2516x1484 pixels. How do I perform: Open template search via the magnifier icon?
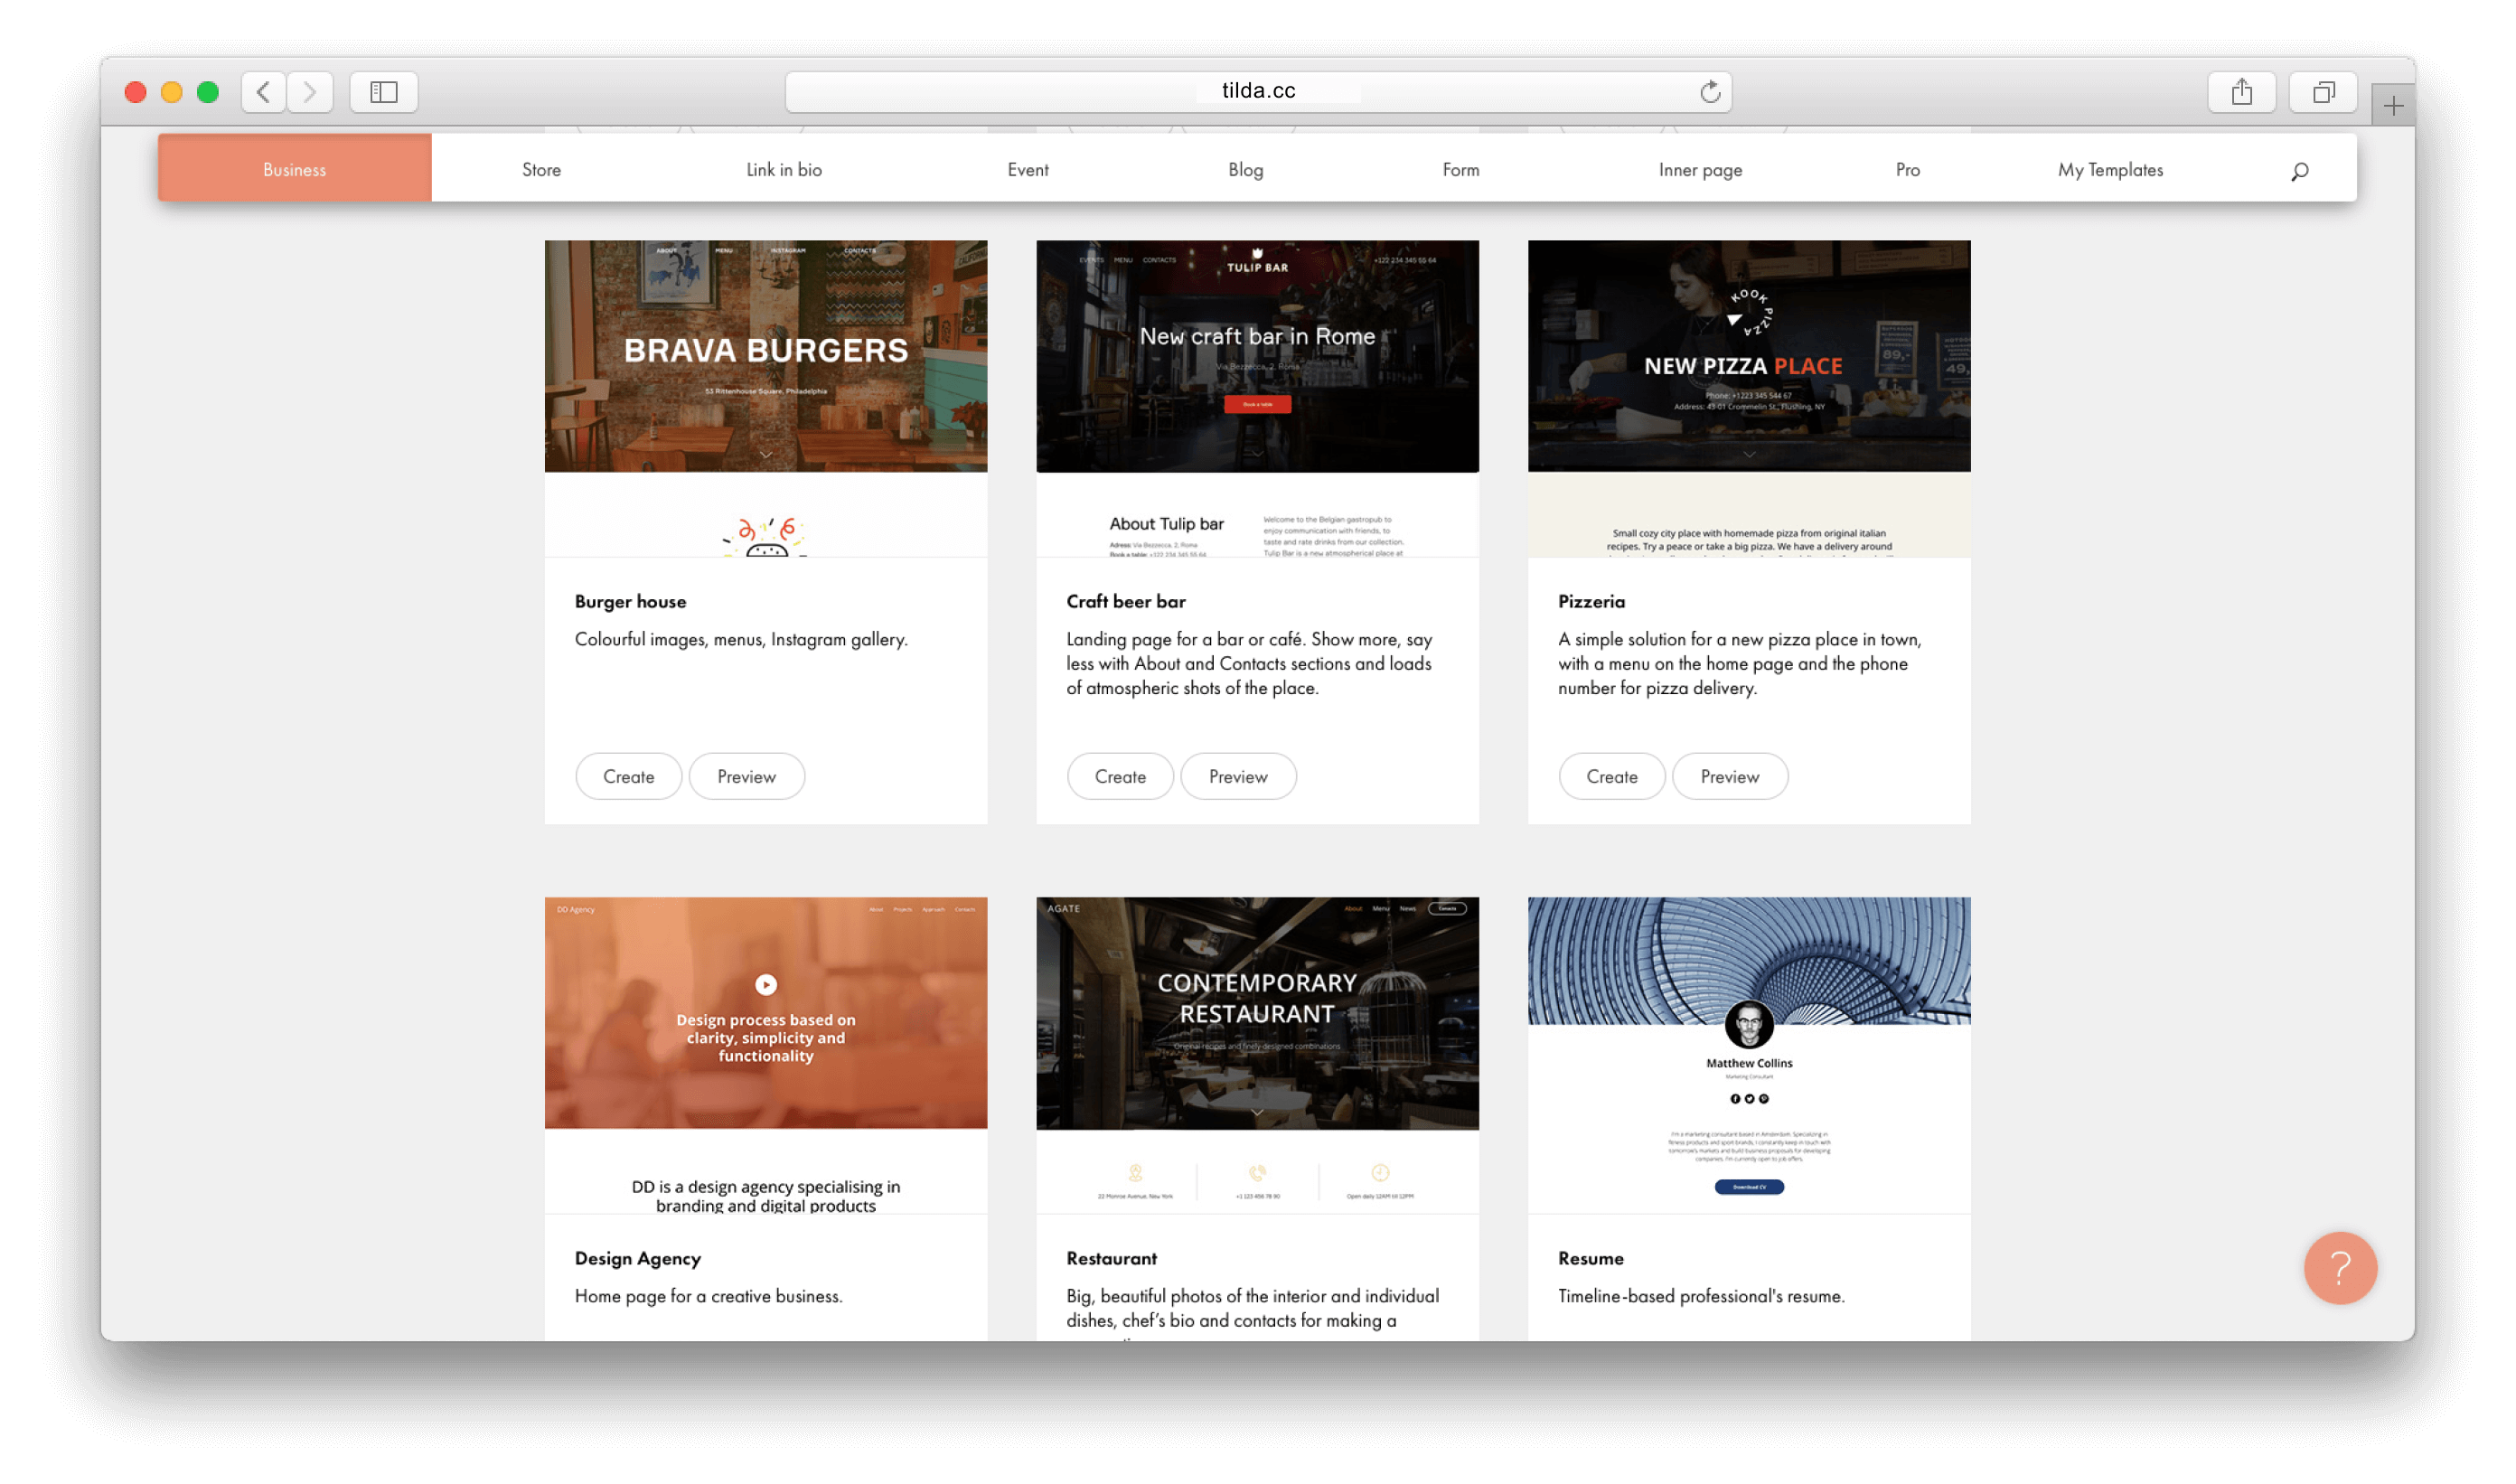pos(2300,170)
